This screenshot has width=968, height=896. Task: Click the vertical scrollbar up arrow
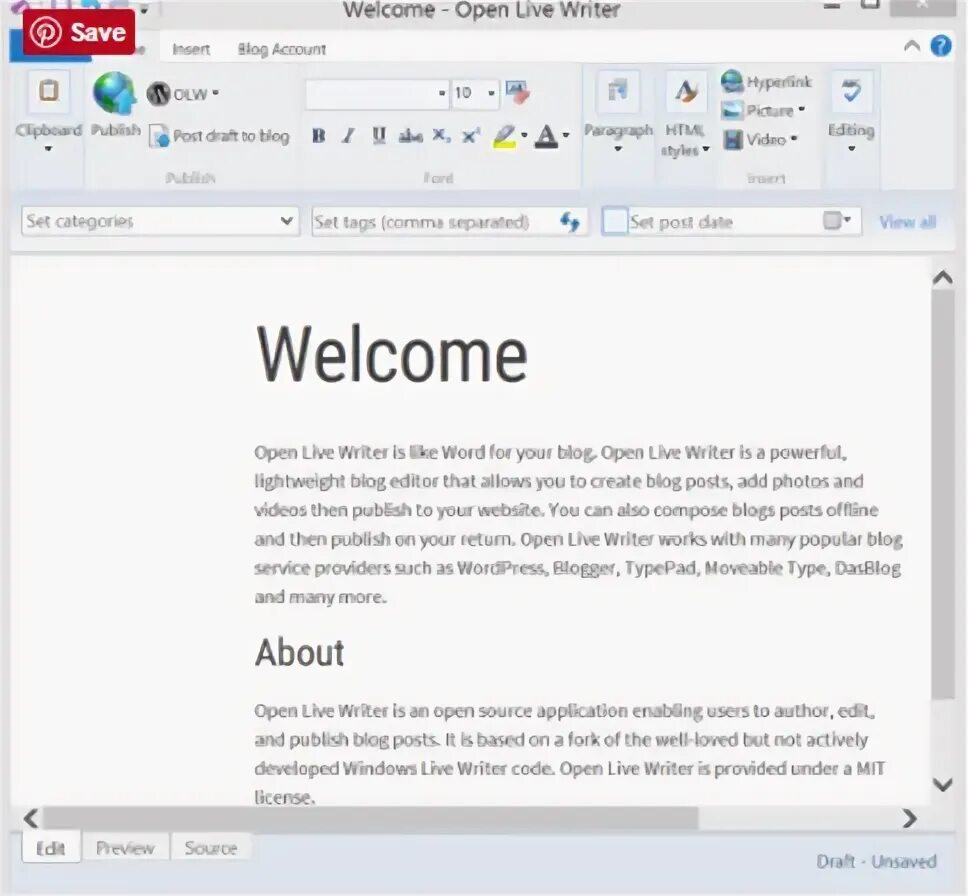[943, 277]
